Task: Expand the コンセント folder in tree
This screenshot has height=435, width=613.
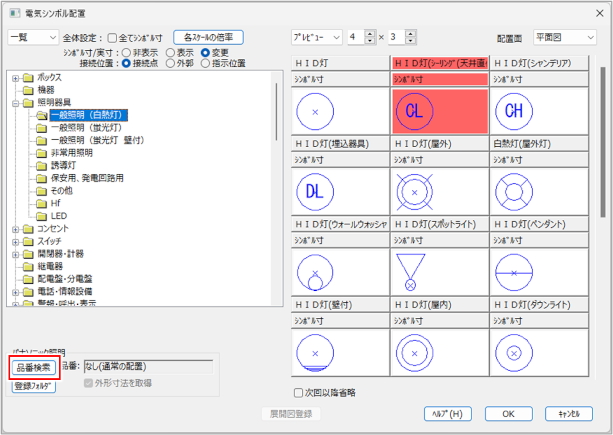Action: [15, 229]
